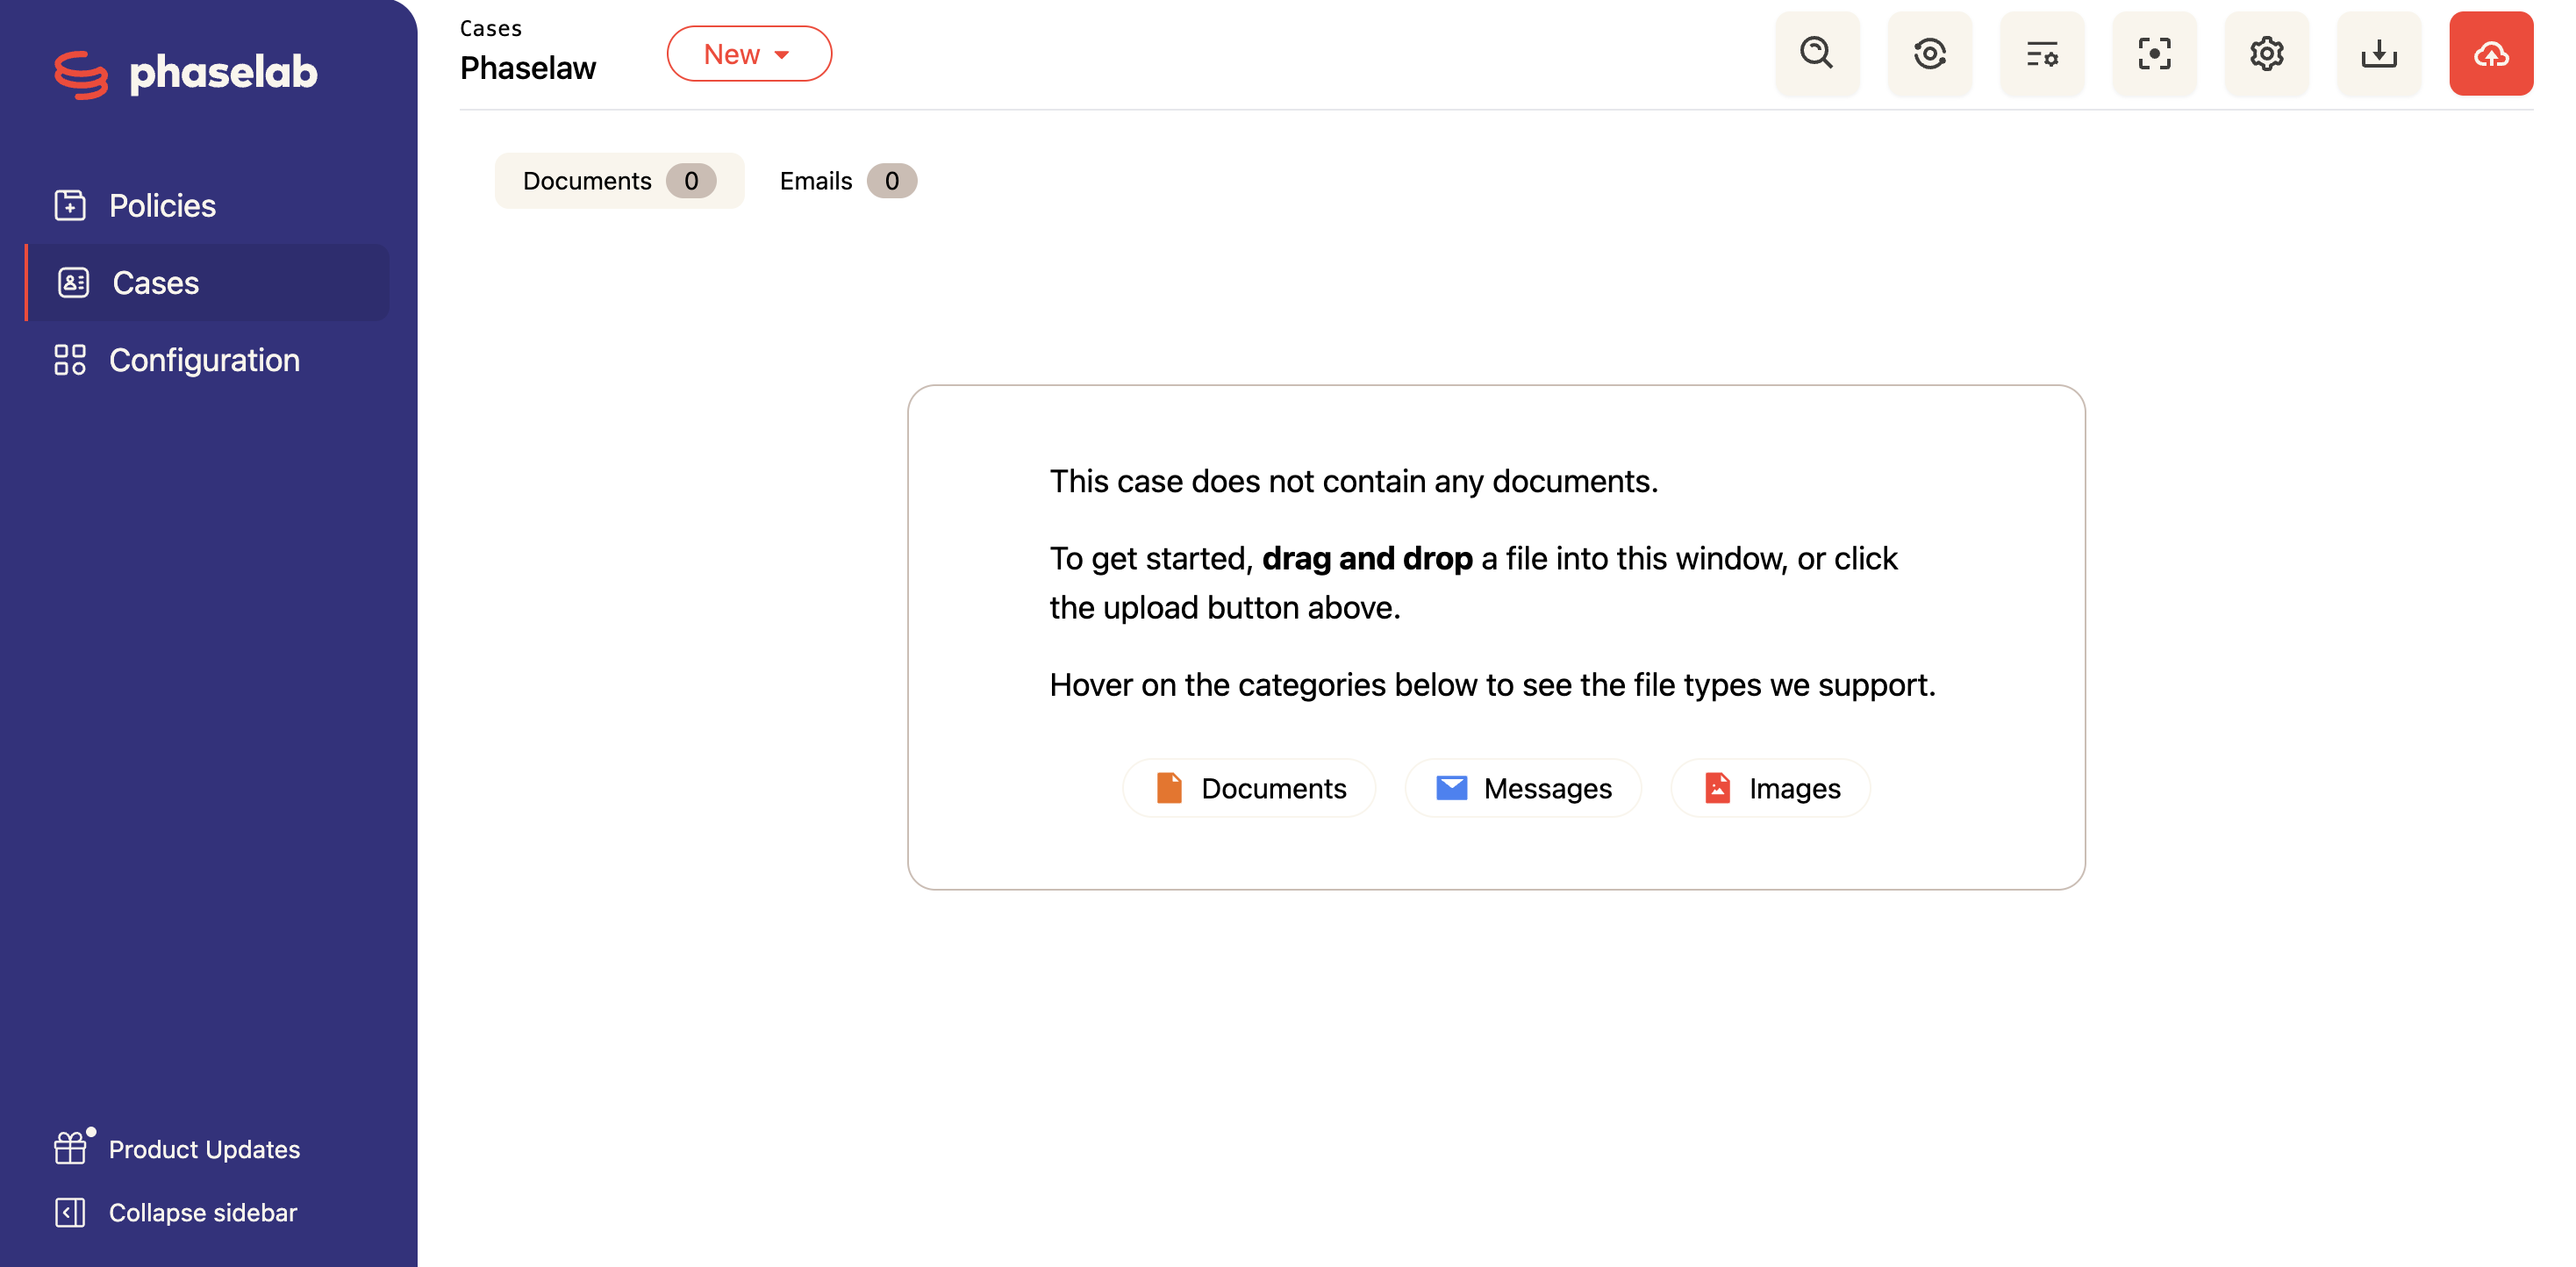Click the Documents file type chip
Viewport: 2576px width, 1267px height.
1249,788
